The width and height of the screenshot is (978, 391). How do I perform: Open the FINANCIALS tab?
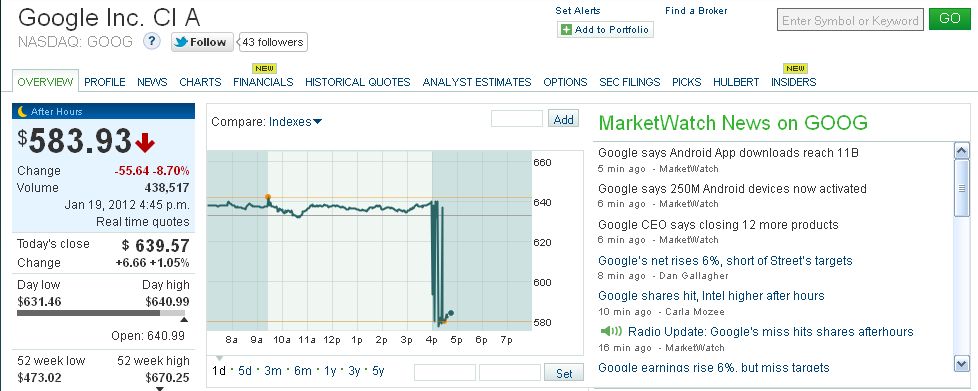[263, 82]
